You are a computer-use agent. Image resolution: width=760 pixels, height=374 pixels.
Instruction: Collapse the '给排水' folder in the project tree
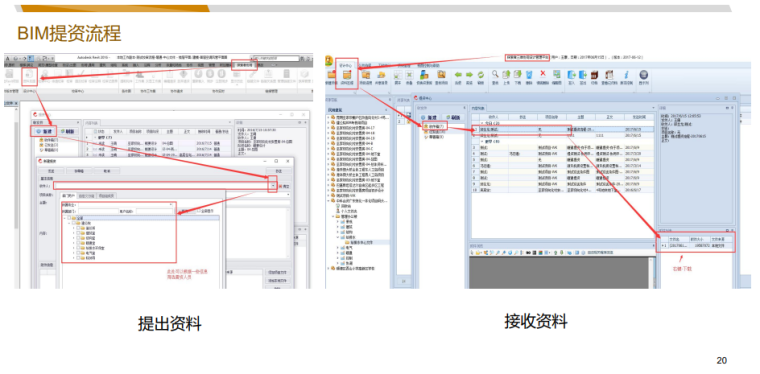click(337, 237)
